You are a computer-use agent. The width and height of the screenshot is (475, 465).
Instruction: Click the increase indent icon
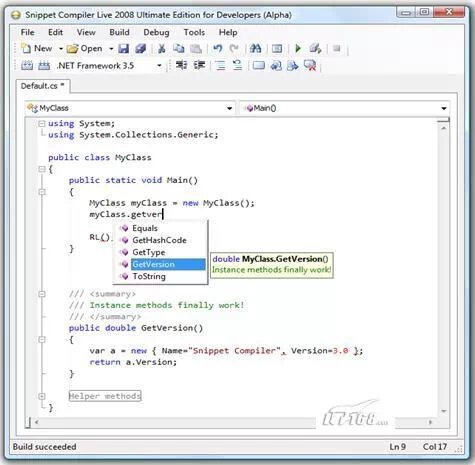(x=181, y=65)
